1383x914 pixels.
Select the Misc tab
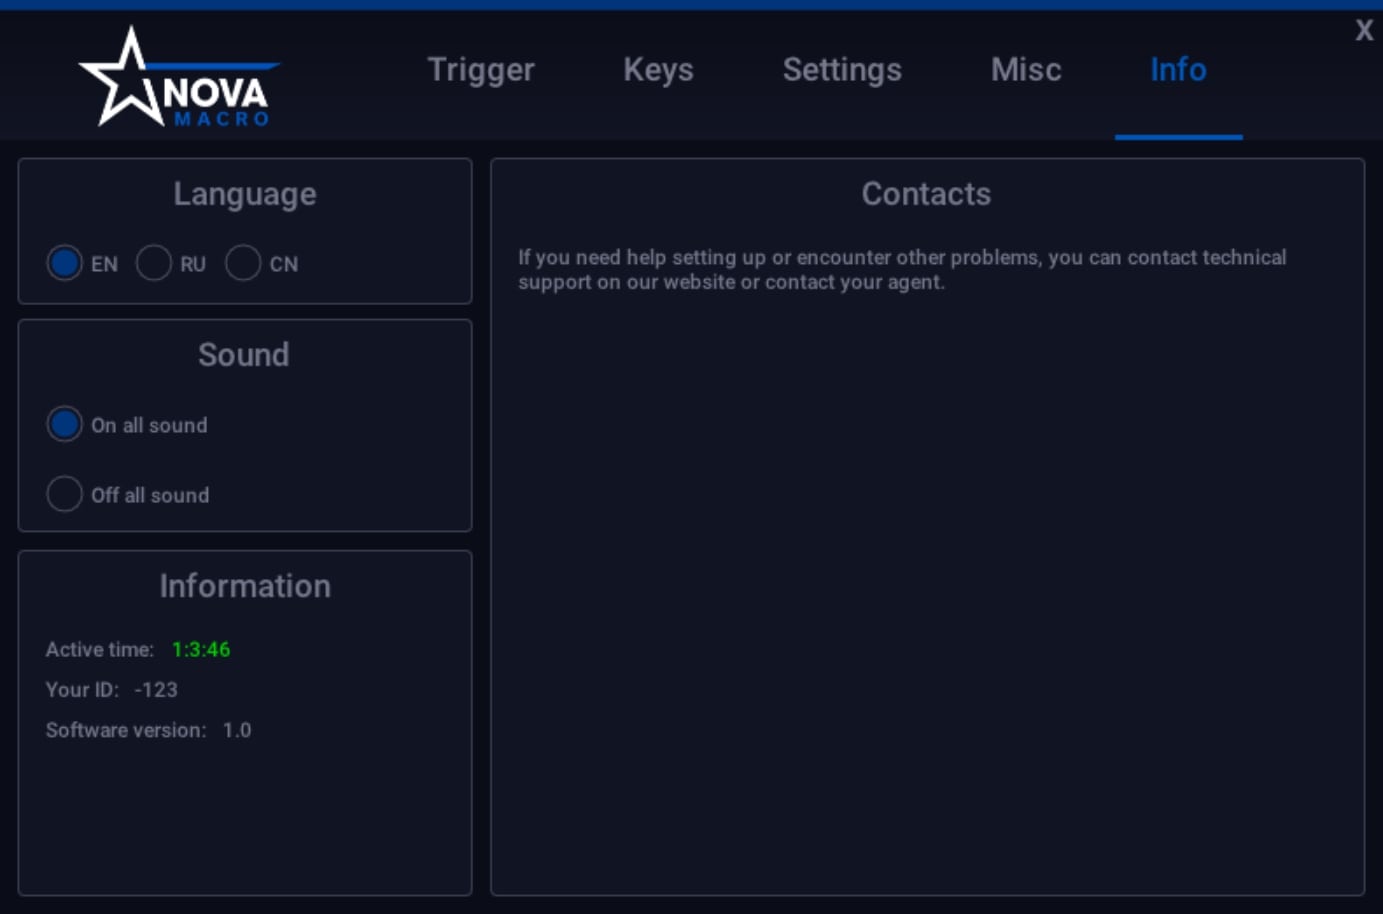click(1026, 70)
